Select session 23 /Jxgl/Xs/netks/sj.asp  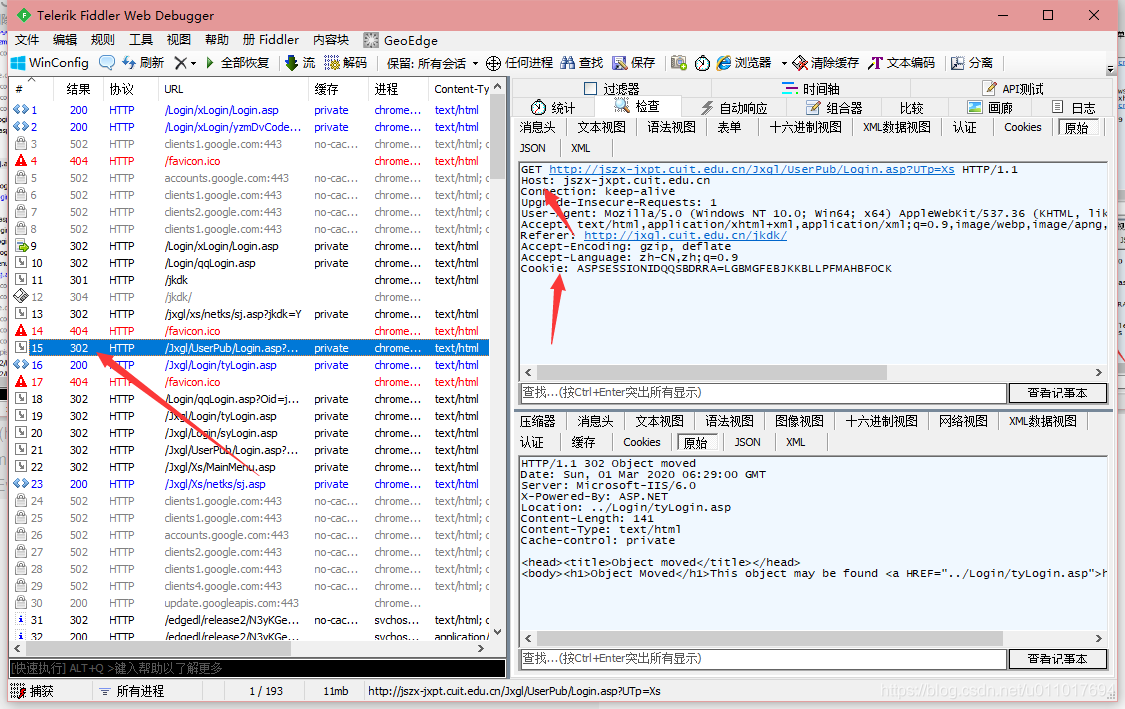coord(251,484)
